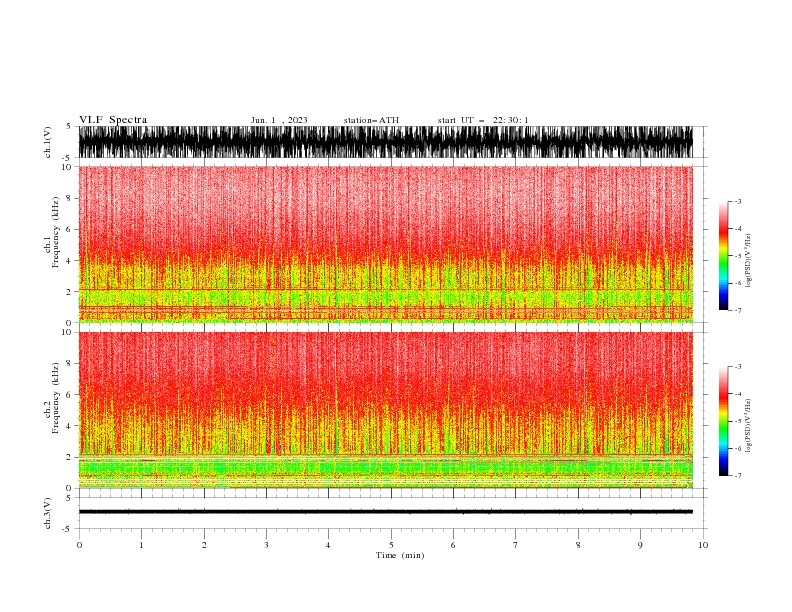
Task: Click time axis tick label "8"
Action: coord(578,545)
